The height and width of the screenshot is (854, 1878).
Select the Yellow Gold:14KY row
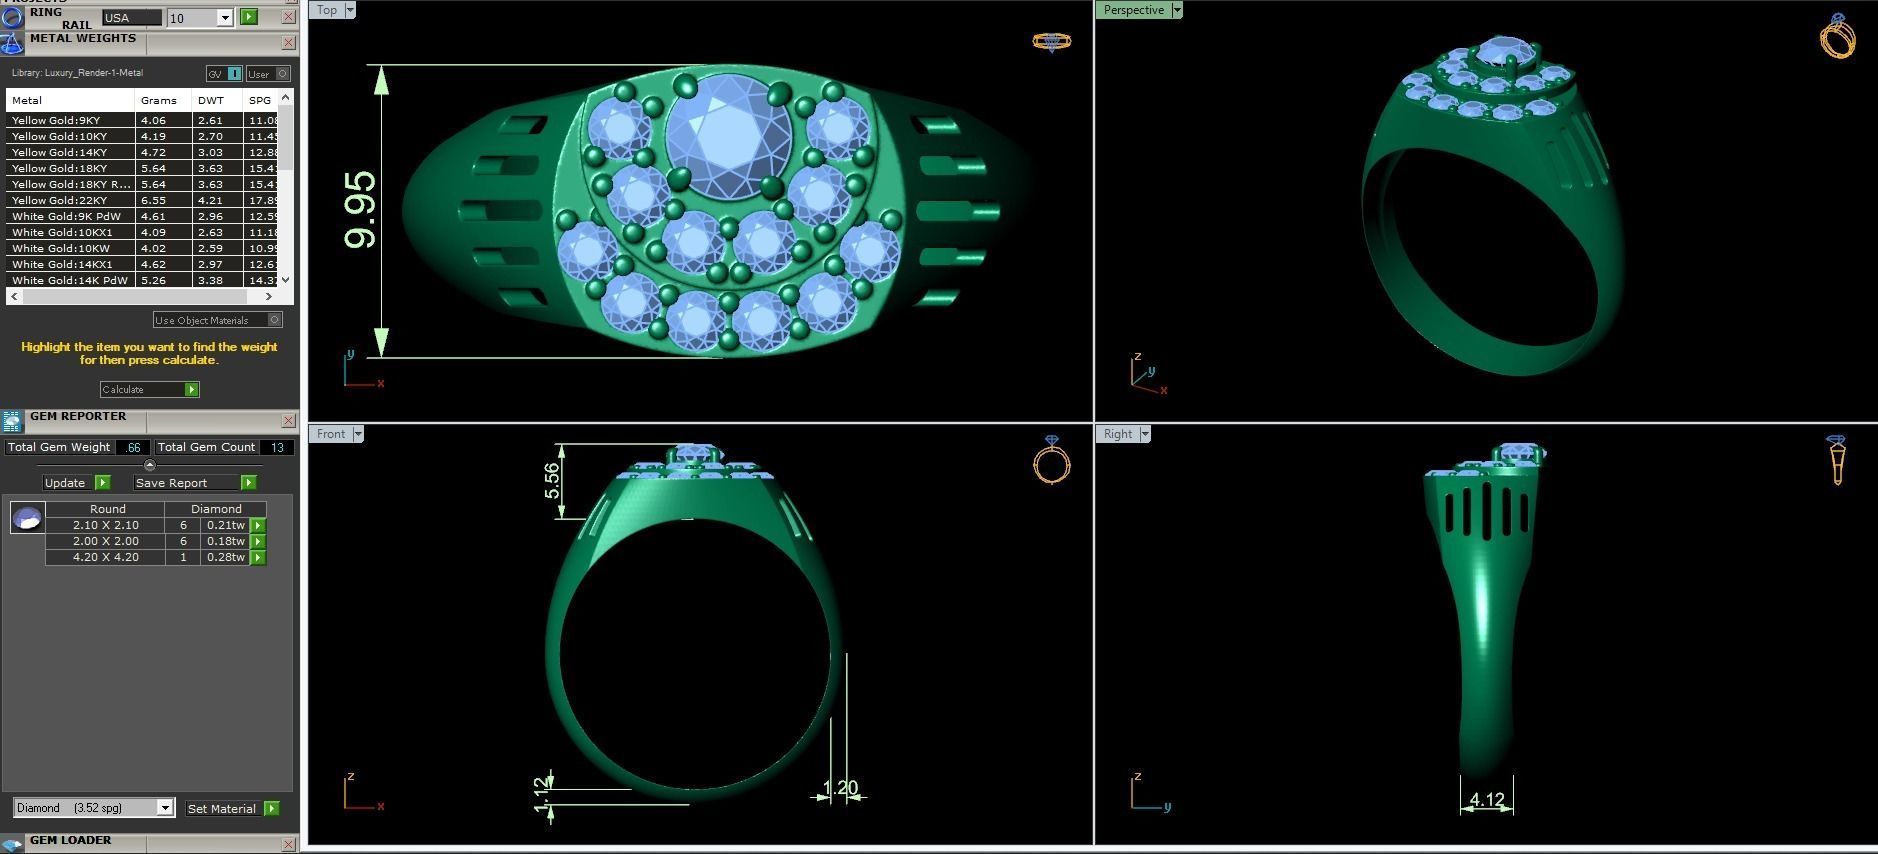tap(142, 152)
